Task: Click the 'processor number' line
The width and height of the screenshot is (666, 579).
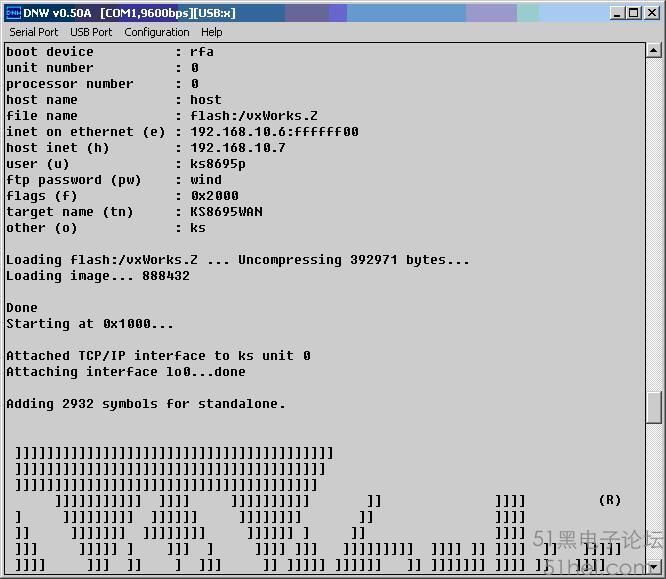Action: [x=102, y=84]
